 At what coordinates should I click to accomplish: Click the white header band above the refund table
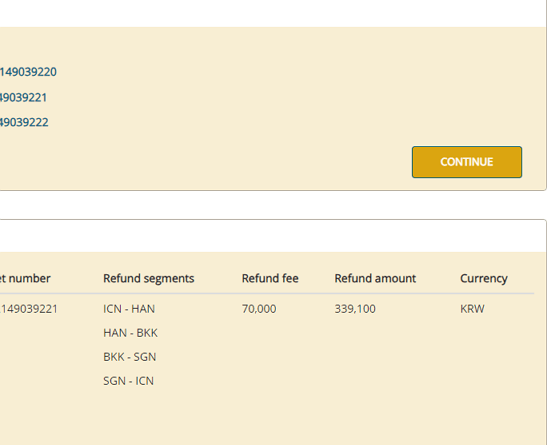pos(273,236)
